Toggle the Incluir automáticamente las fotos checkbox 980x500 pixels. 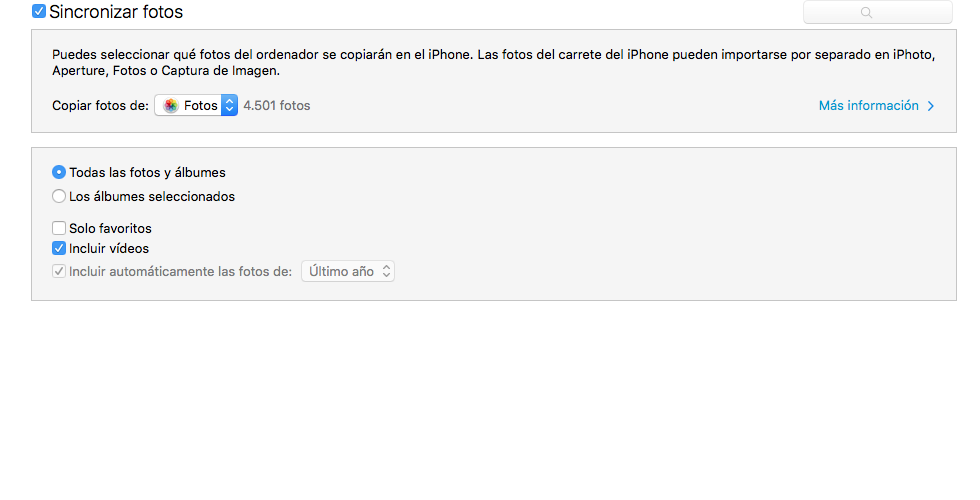click(x=59, y=271)
